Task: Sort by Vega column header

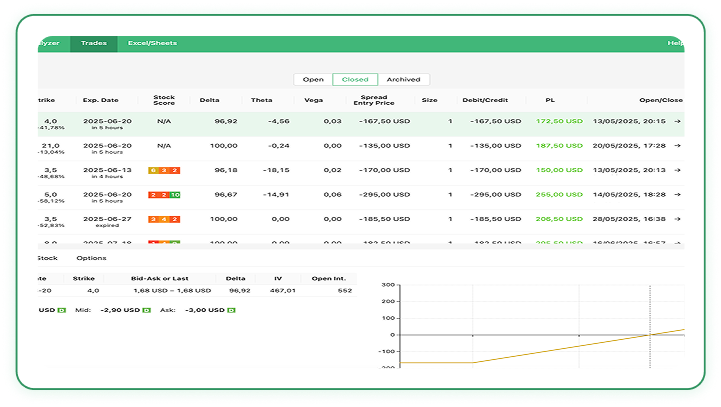Action: point(314,100)
